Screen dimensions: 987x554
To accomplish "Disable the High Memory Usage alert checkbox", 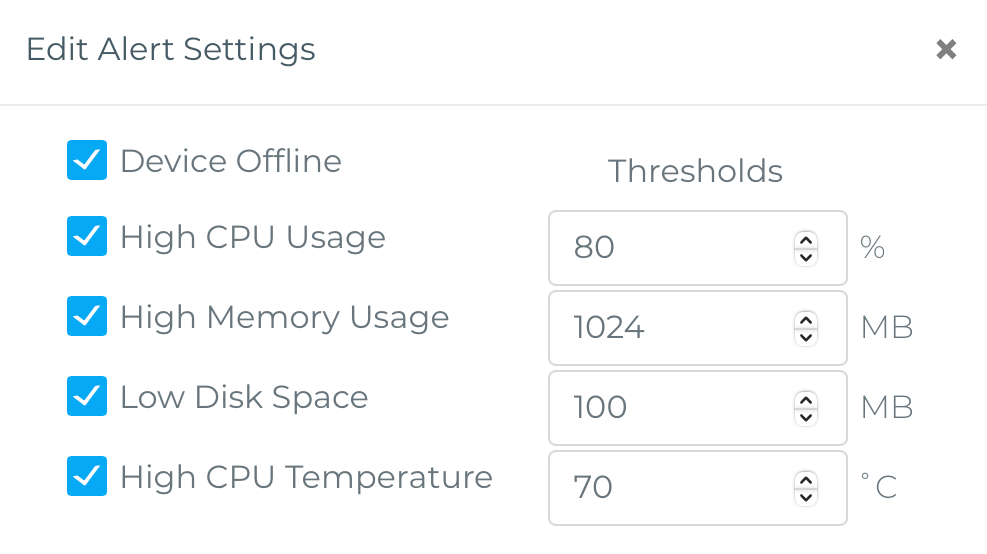I will pyautogui.click(x=87, y=316).
